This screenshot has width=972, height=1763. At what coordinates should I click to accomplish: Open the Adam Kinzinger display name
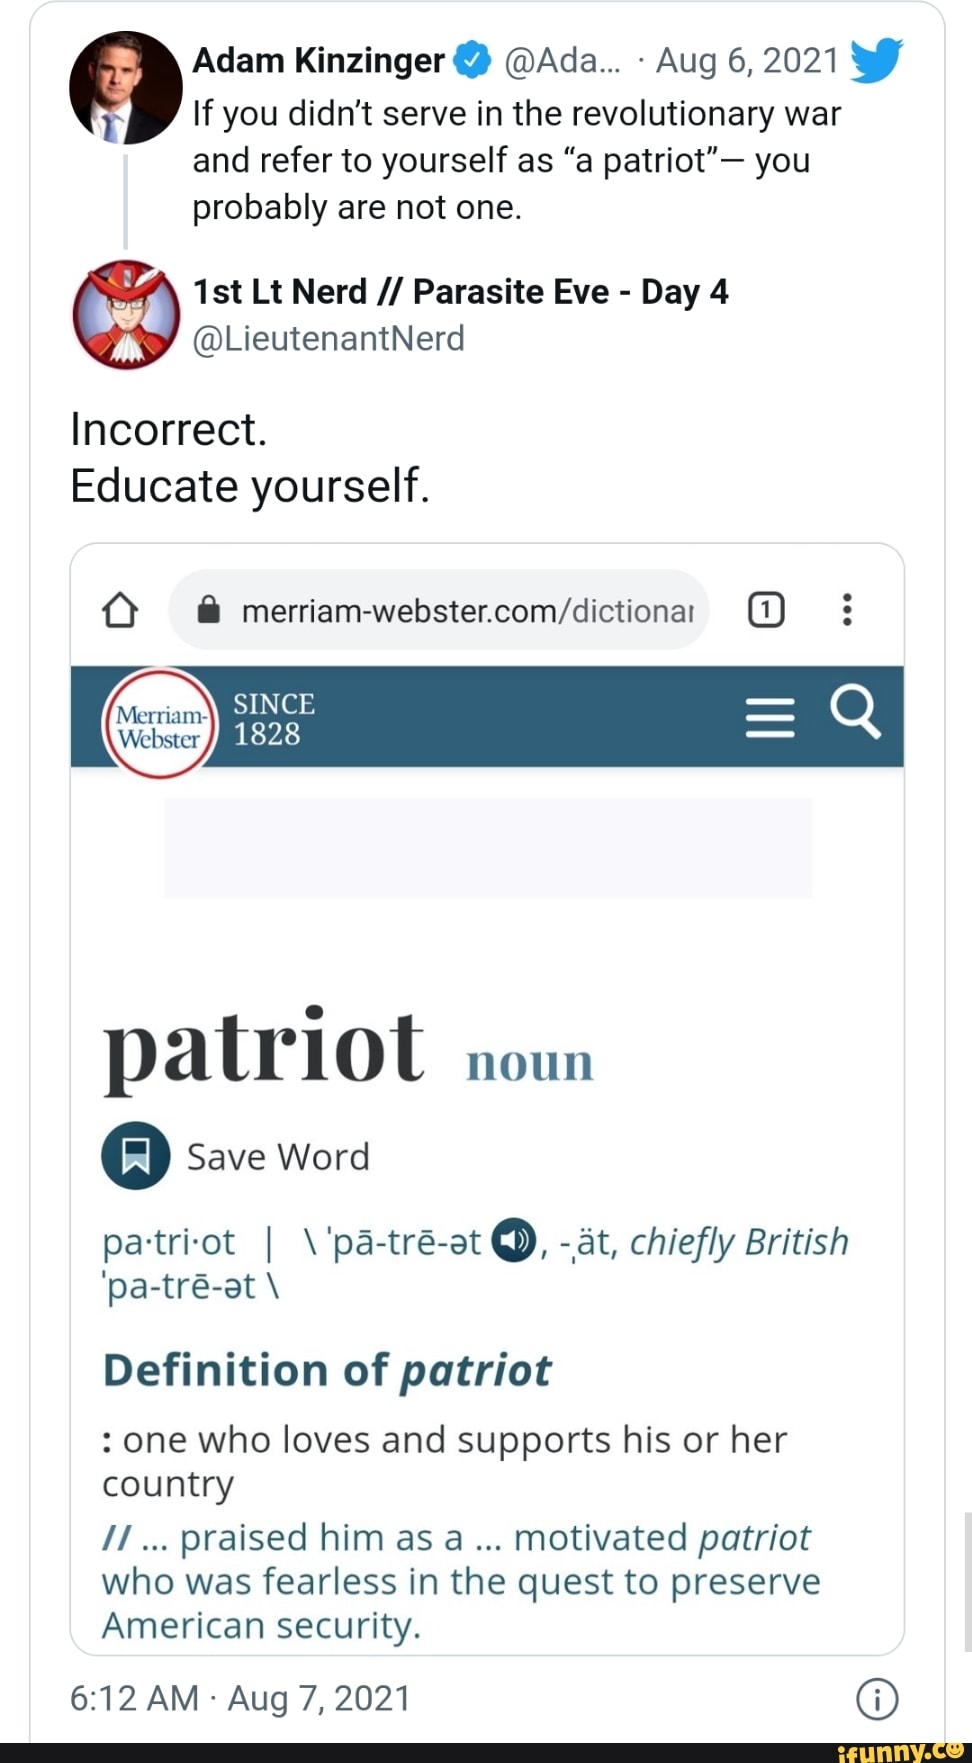[318, 61]
